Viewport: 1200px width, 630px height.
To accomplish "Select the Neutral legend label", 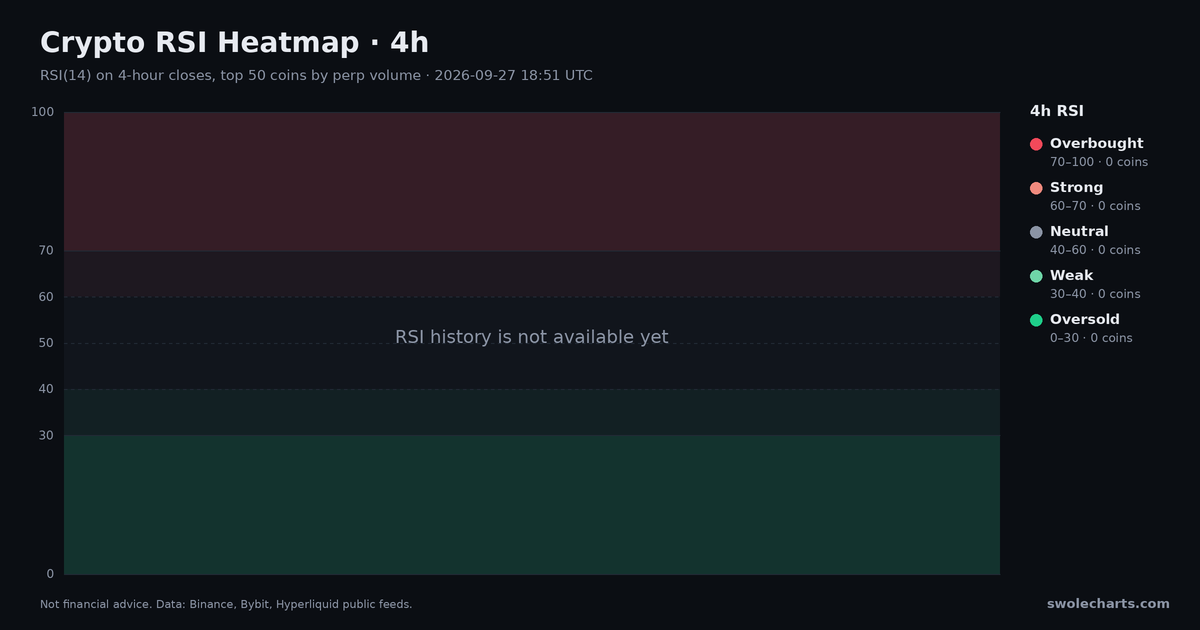I will pyautogui.click(x=1079, y=232).
